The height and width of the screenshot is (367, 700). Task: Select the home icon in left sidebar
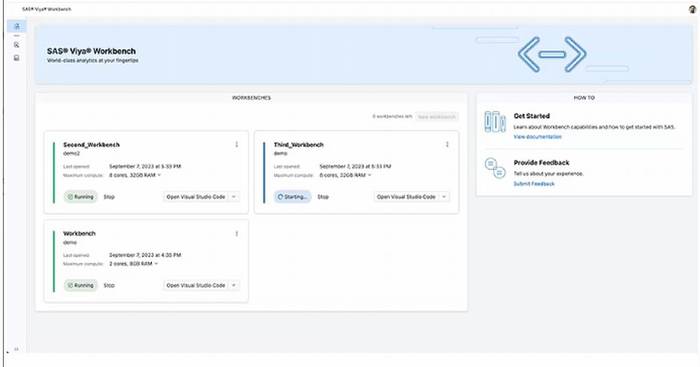click(x=17, y=26)
